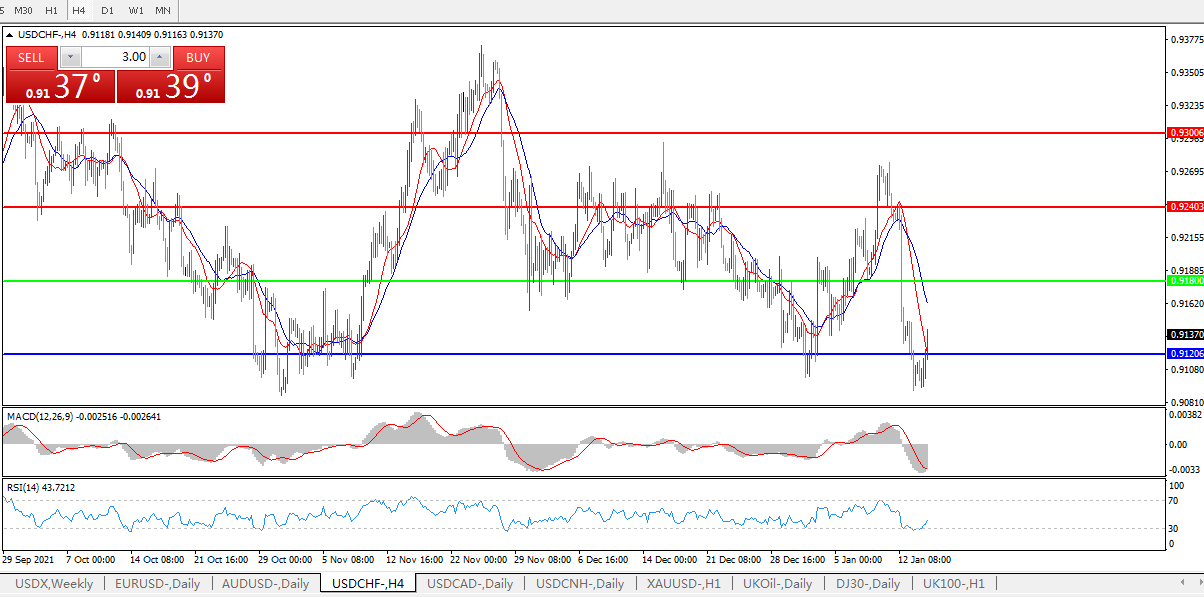
Task: Collapse the one-click trading panel triangle
Action: tap(10, 35)
